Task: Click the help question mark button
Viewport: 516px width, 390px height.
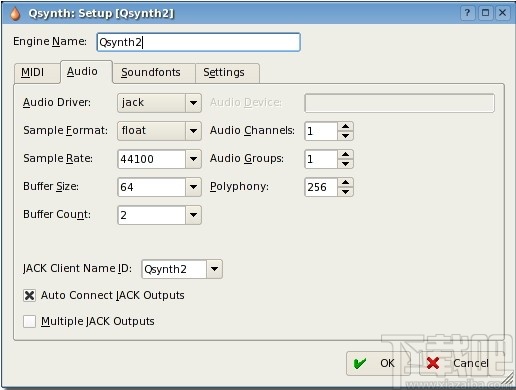Action: click(x=468, y=13)
